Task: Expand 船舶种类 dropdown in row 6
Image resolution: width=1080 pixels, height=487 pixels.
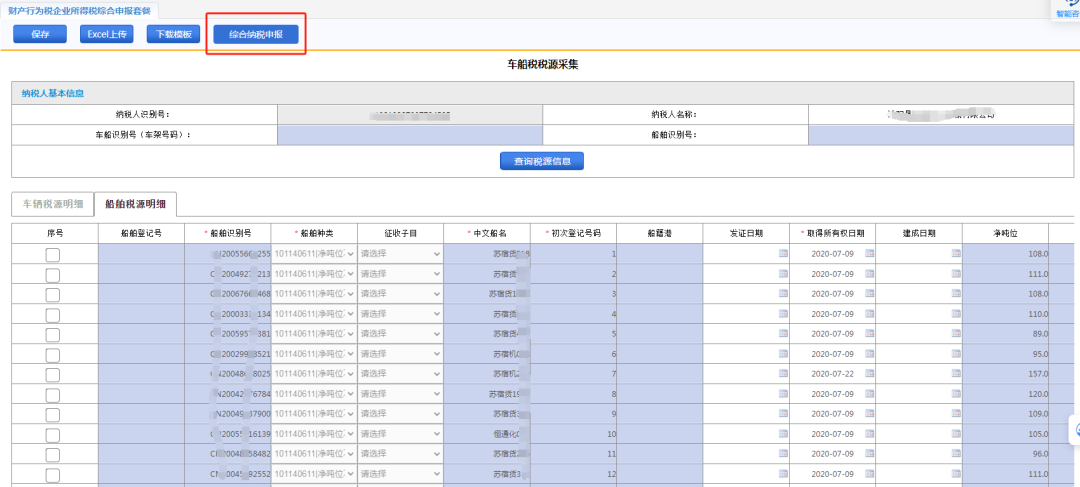Action: 314,354
